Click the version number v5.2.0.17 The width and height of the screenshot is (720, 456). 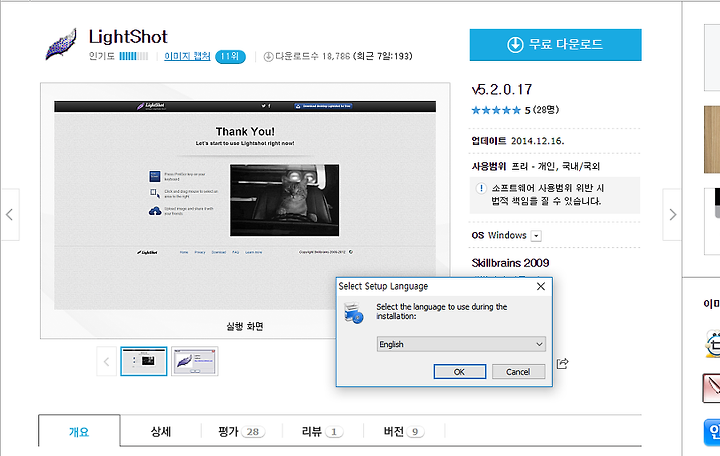pos(502,90)
